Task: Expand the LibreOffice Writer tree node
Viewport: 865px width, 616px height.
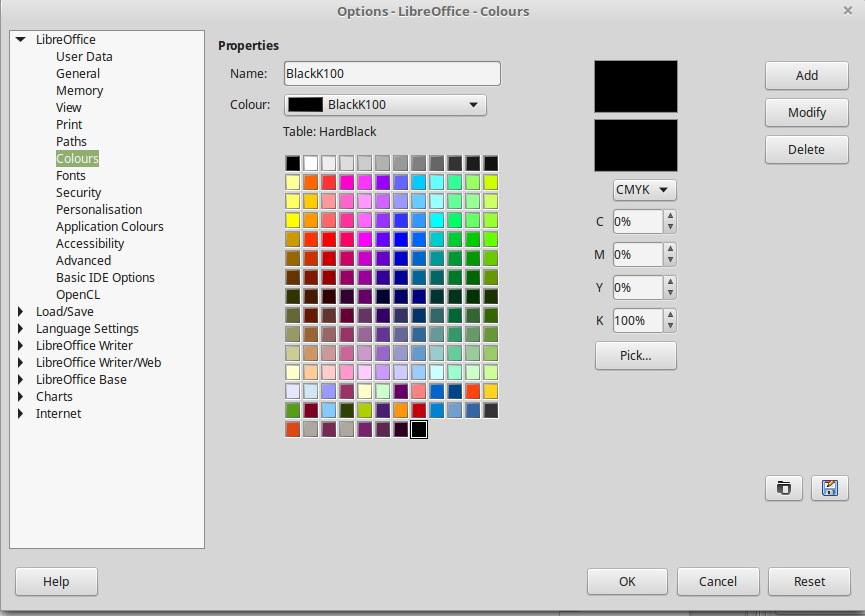Action: tap(21, 346)
